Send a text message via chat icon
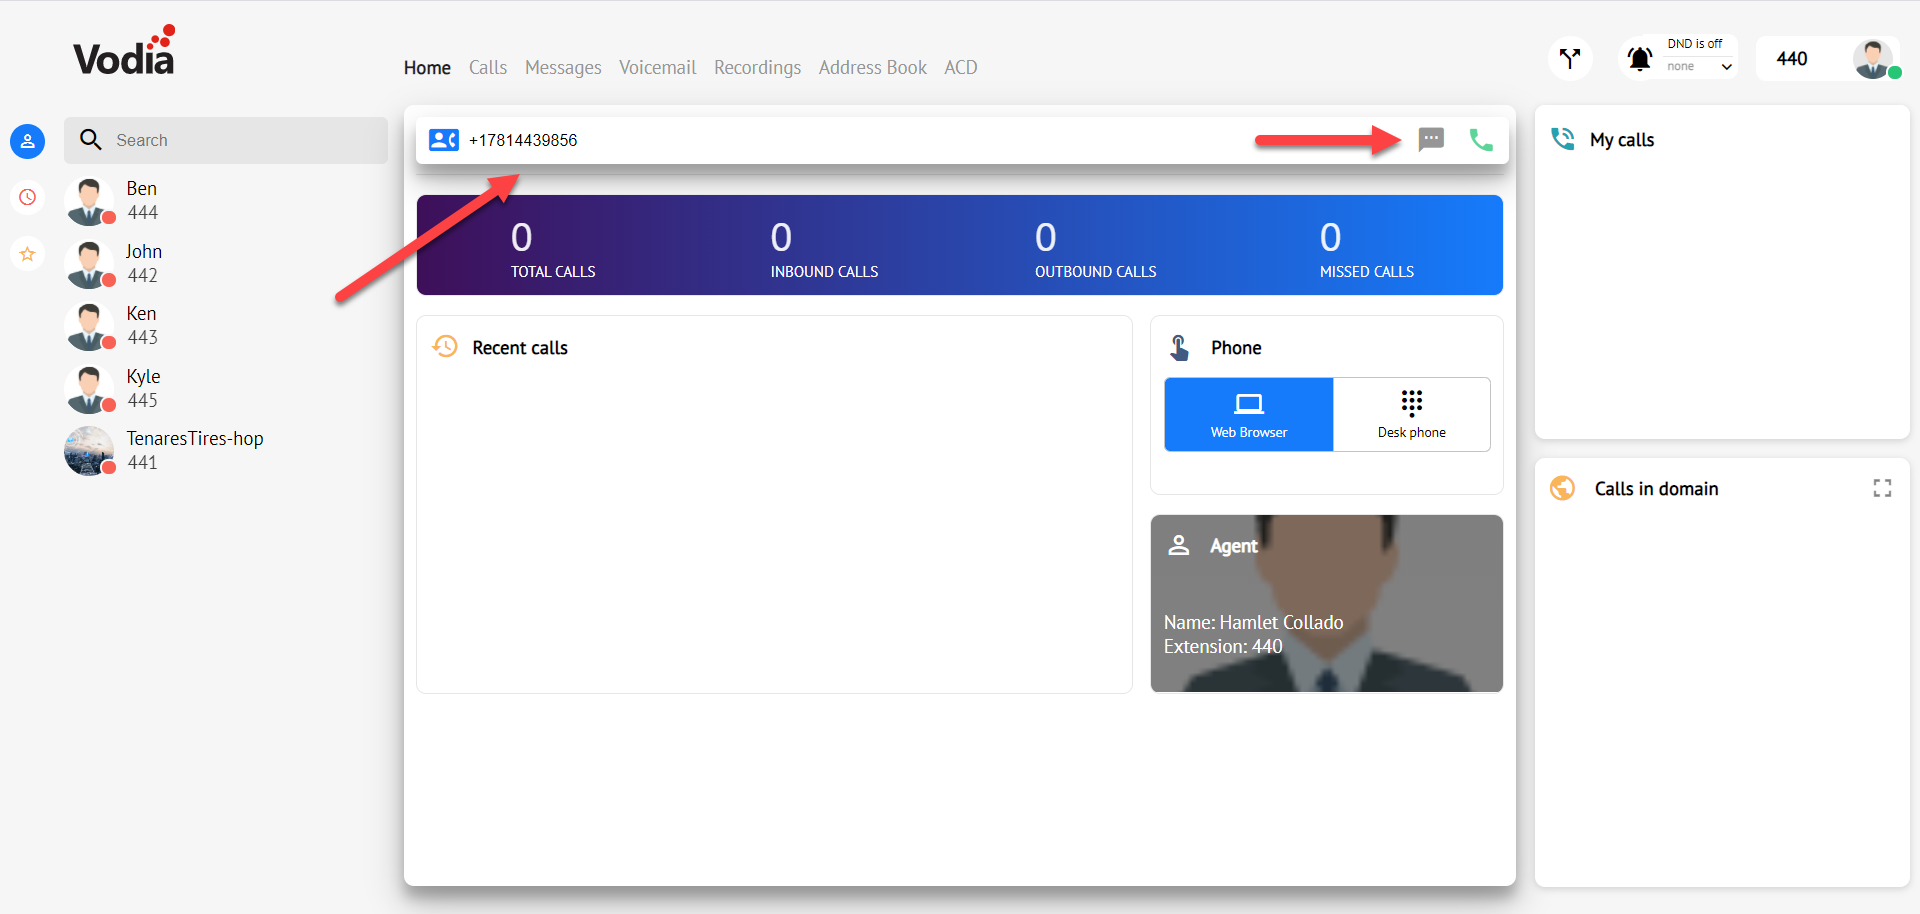1920x914 pixels. [1431, 139]
